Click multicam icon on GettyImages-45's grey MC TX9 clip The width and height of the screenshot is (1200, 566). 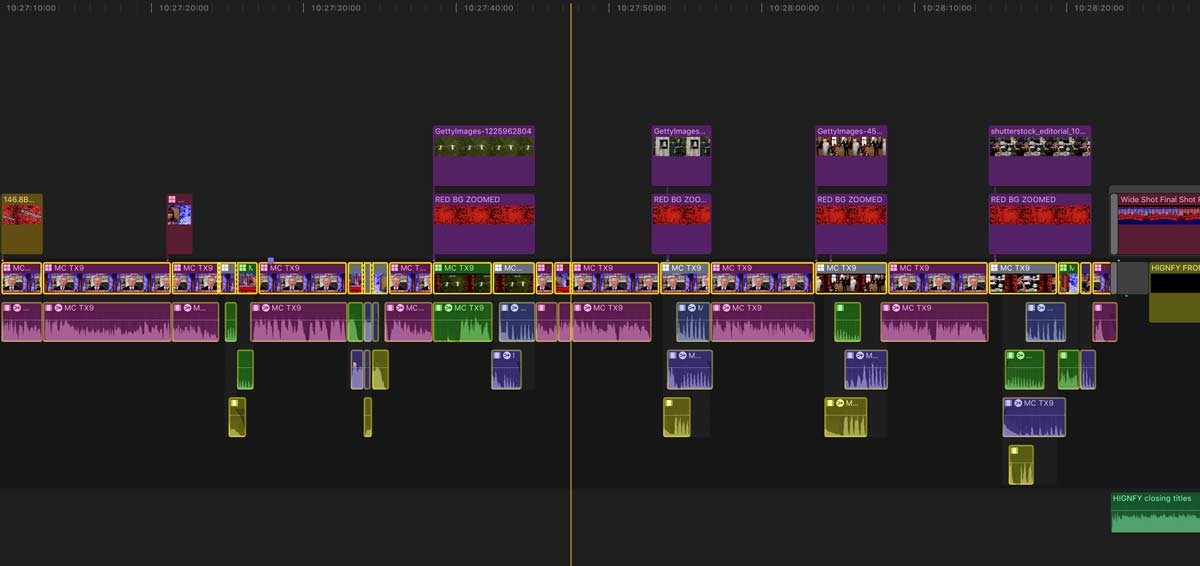pos(822,268)
